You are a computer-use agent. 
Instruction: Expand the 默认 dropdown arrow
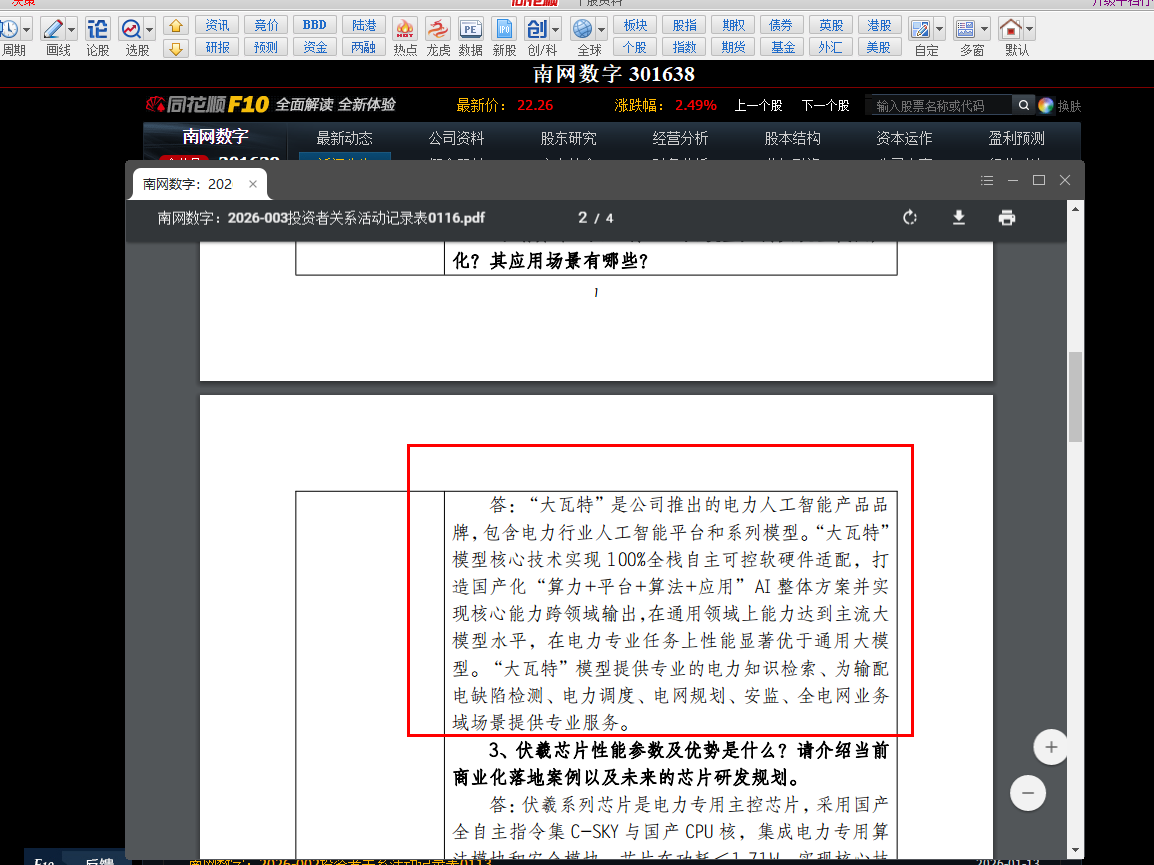(x=1029, y=30)
